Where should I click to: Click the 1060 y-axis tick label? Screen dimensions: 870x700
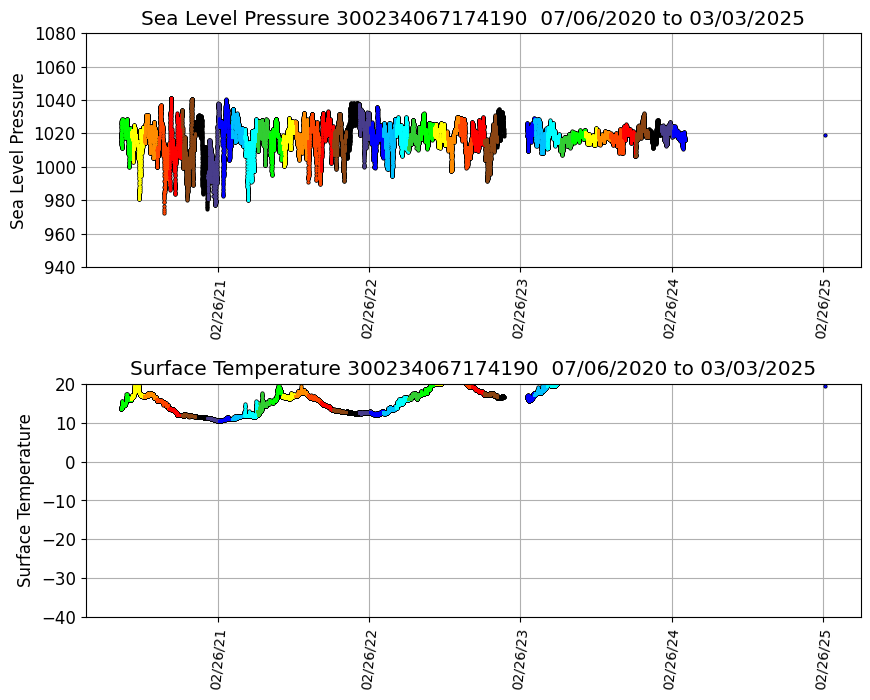coord(57,68)
